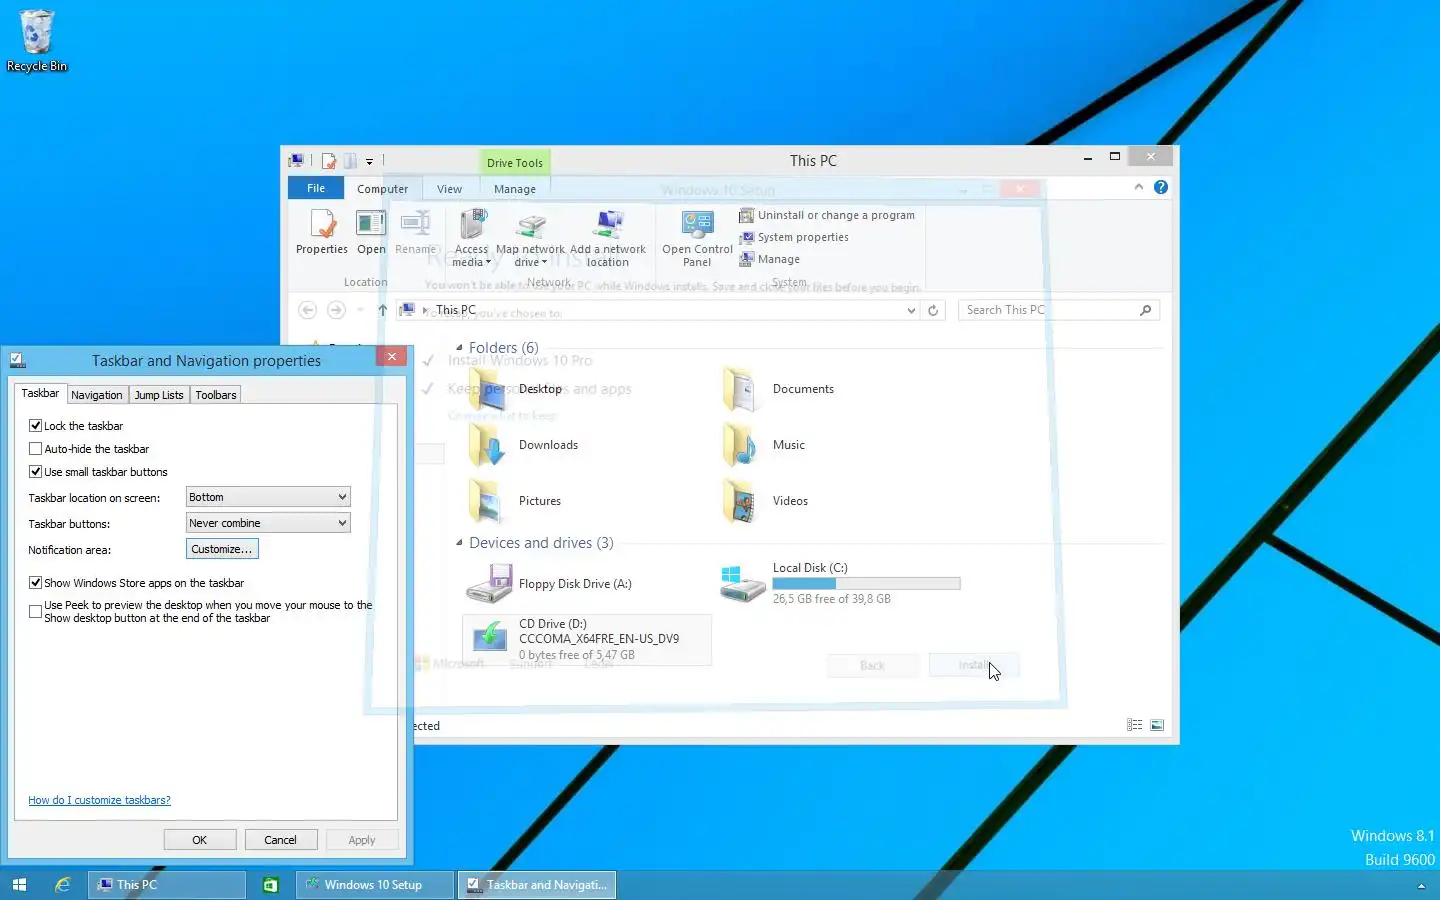Viewport: 1440px width, 900px height.
Task: Open the Music folder icon
Action: (x=742, y=445)
